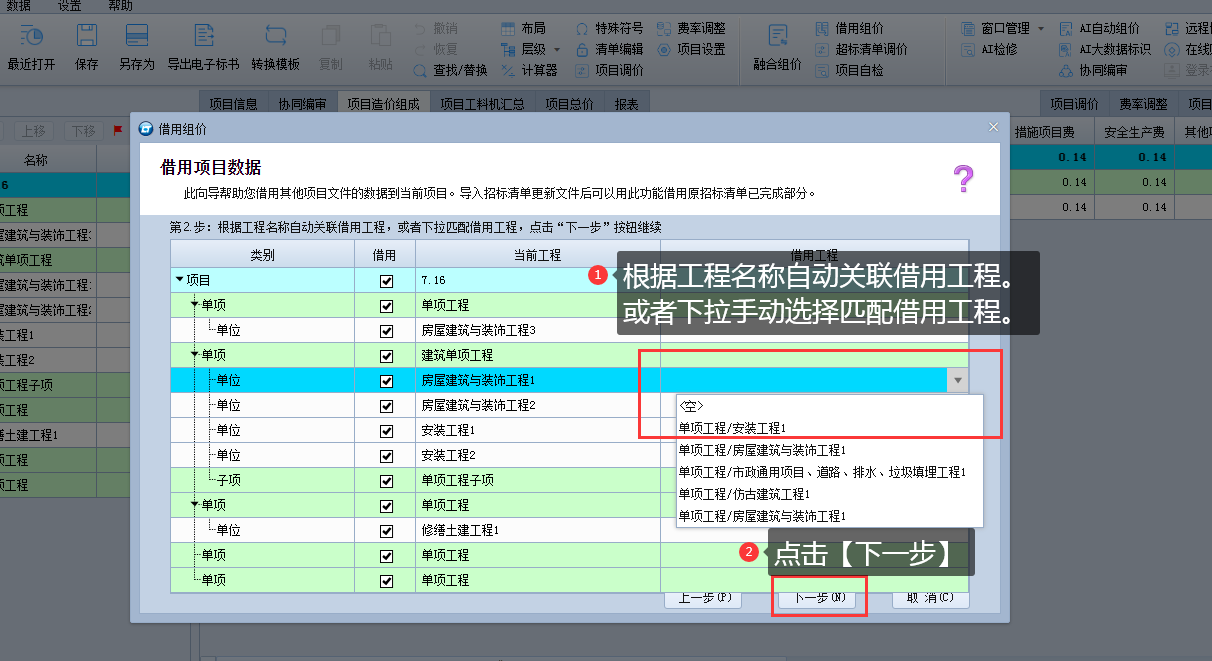Click 撤销 undo in the toolbar
Image resolution: width=1212 pixels, height=661 pixels.
435,28
